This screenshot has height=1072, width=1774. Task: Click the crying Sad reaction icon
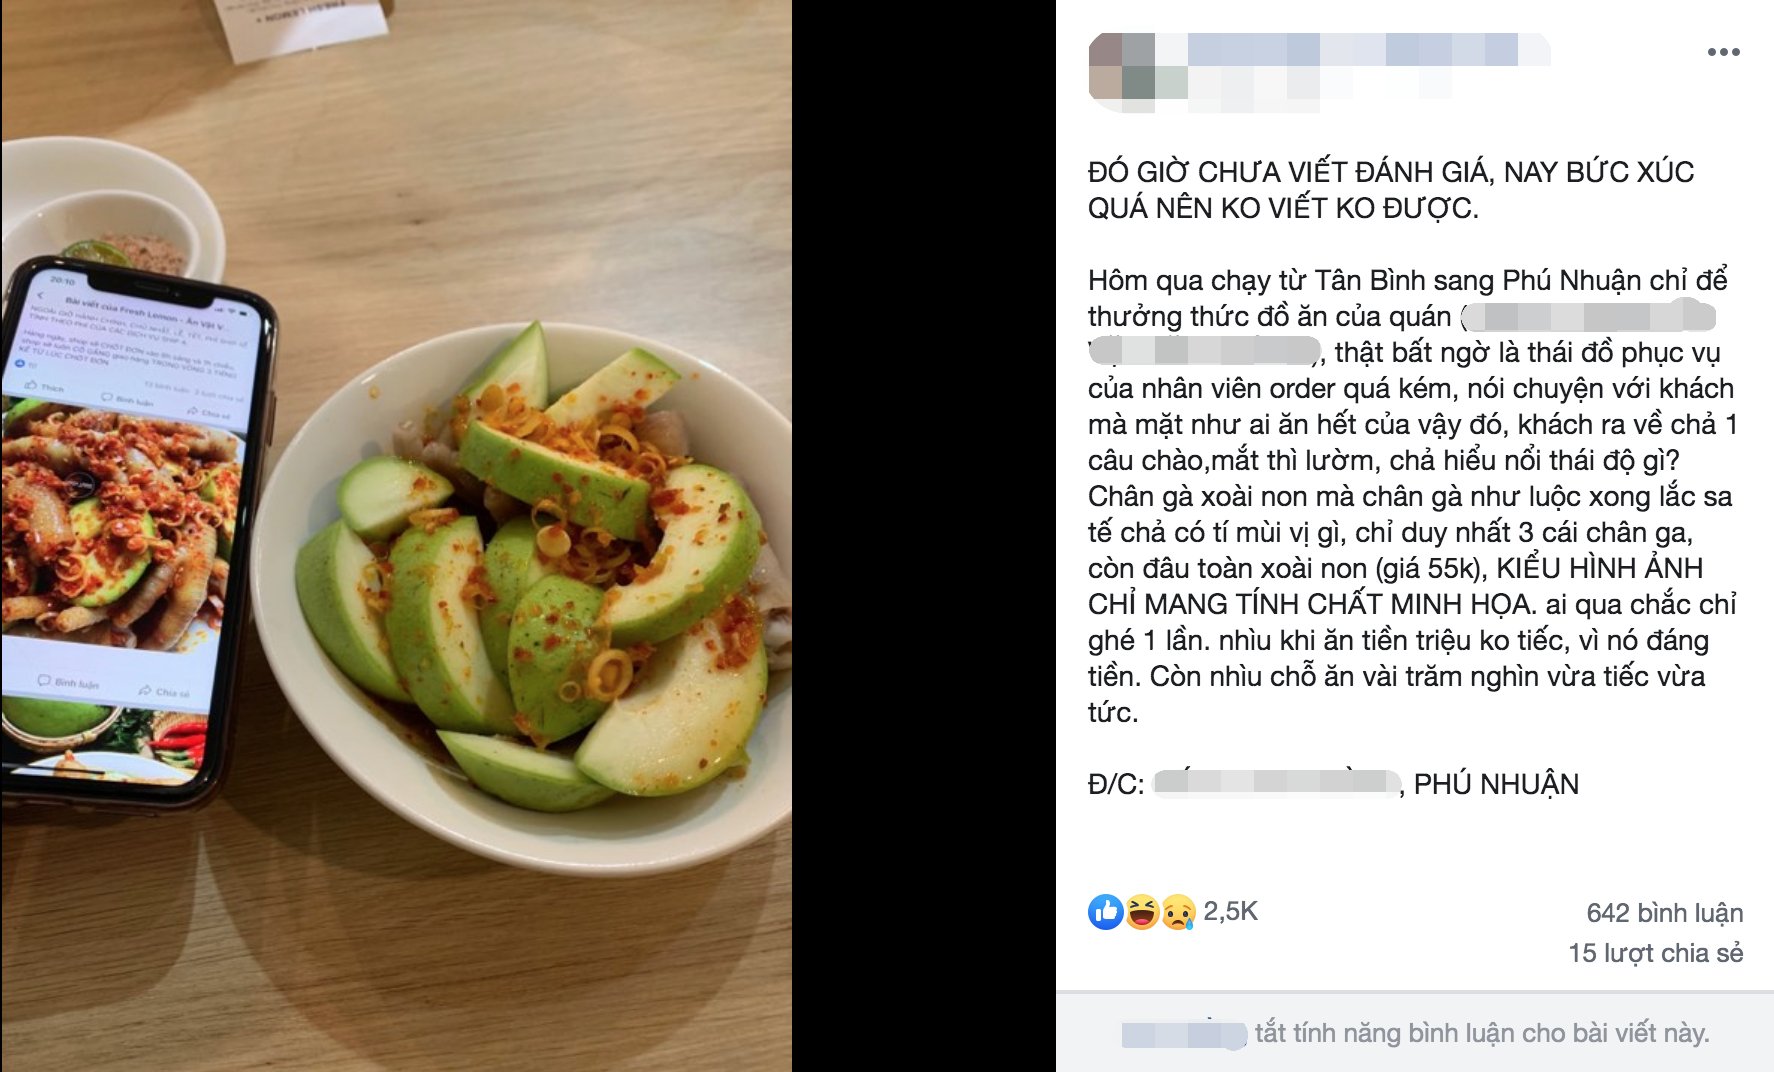coord(1178,912)
